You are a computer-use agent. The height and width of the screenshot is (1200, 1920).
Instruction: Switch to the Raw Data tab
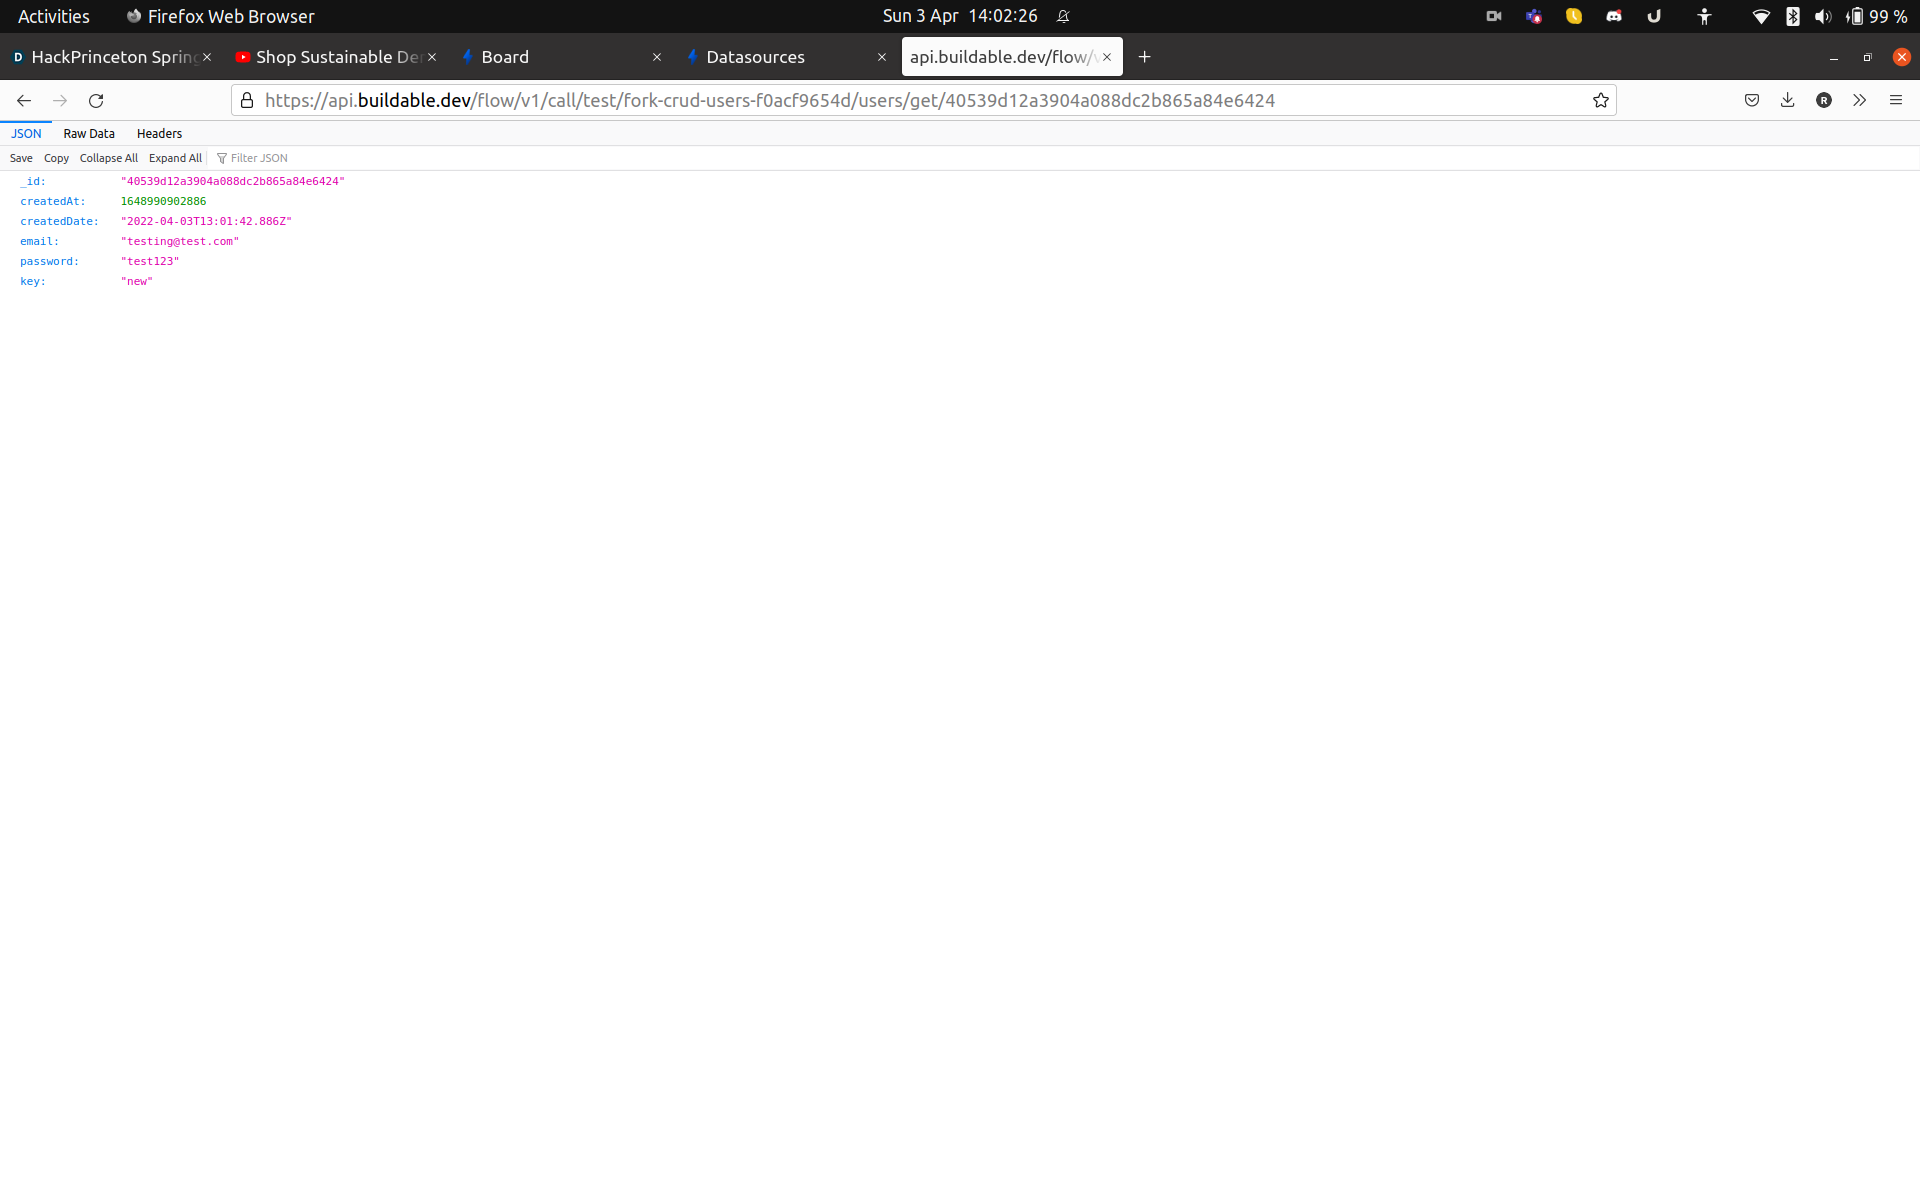pos(89,133)
